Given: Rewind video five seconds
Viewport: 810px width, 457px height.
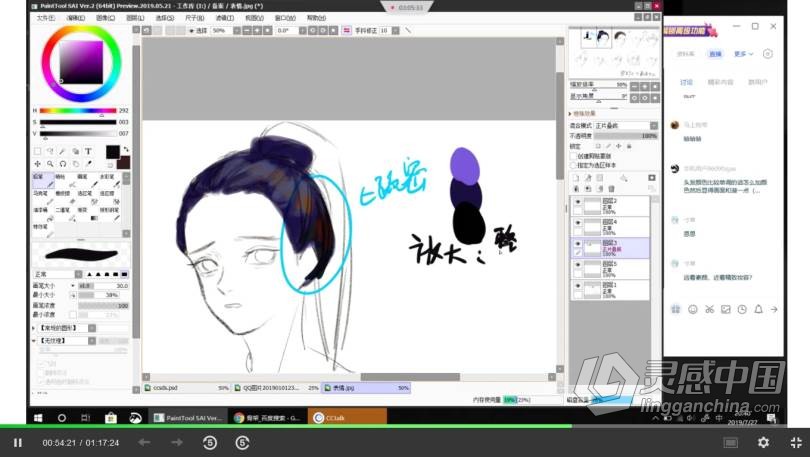Looking at the screenshot, I should [x=210, y=443].
